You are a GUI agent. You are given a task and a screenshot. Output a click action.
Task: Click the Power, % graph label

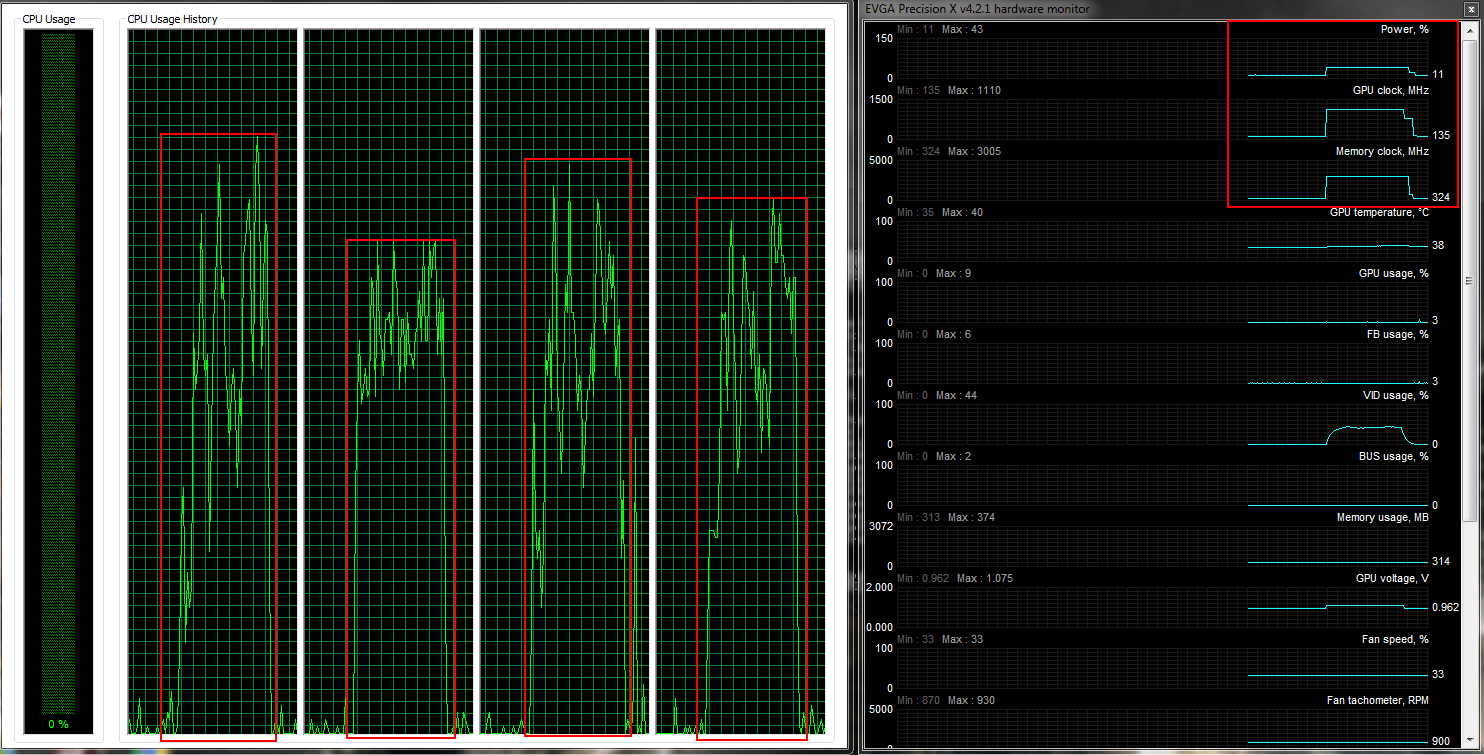coord(1404,29)
